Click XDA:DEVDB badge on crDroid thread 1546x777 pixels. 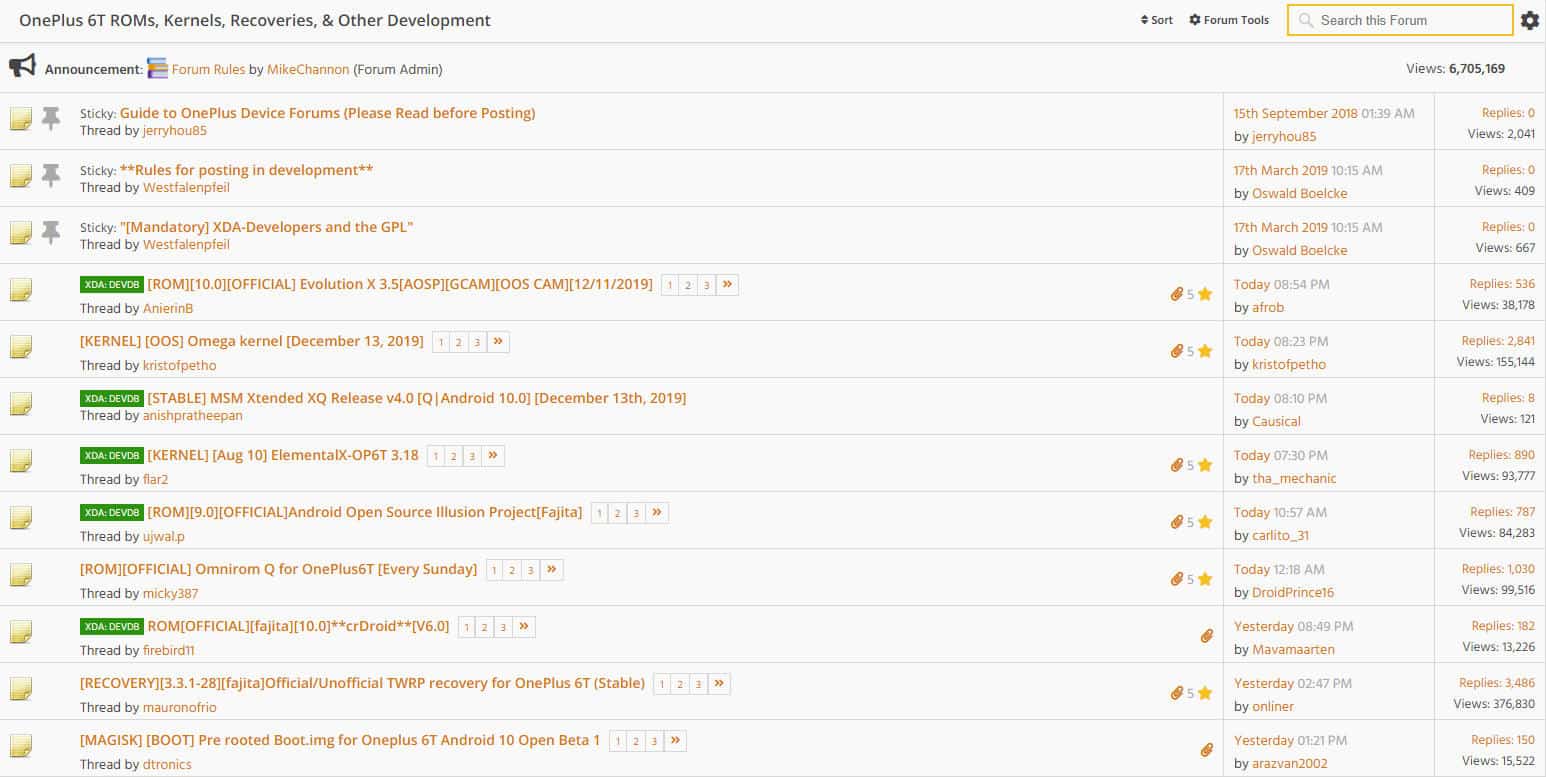point(111,626)
